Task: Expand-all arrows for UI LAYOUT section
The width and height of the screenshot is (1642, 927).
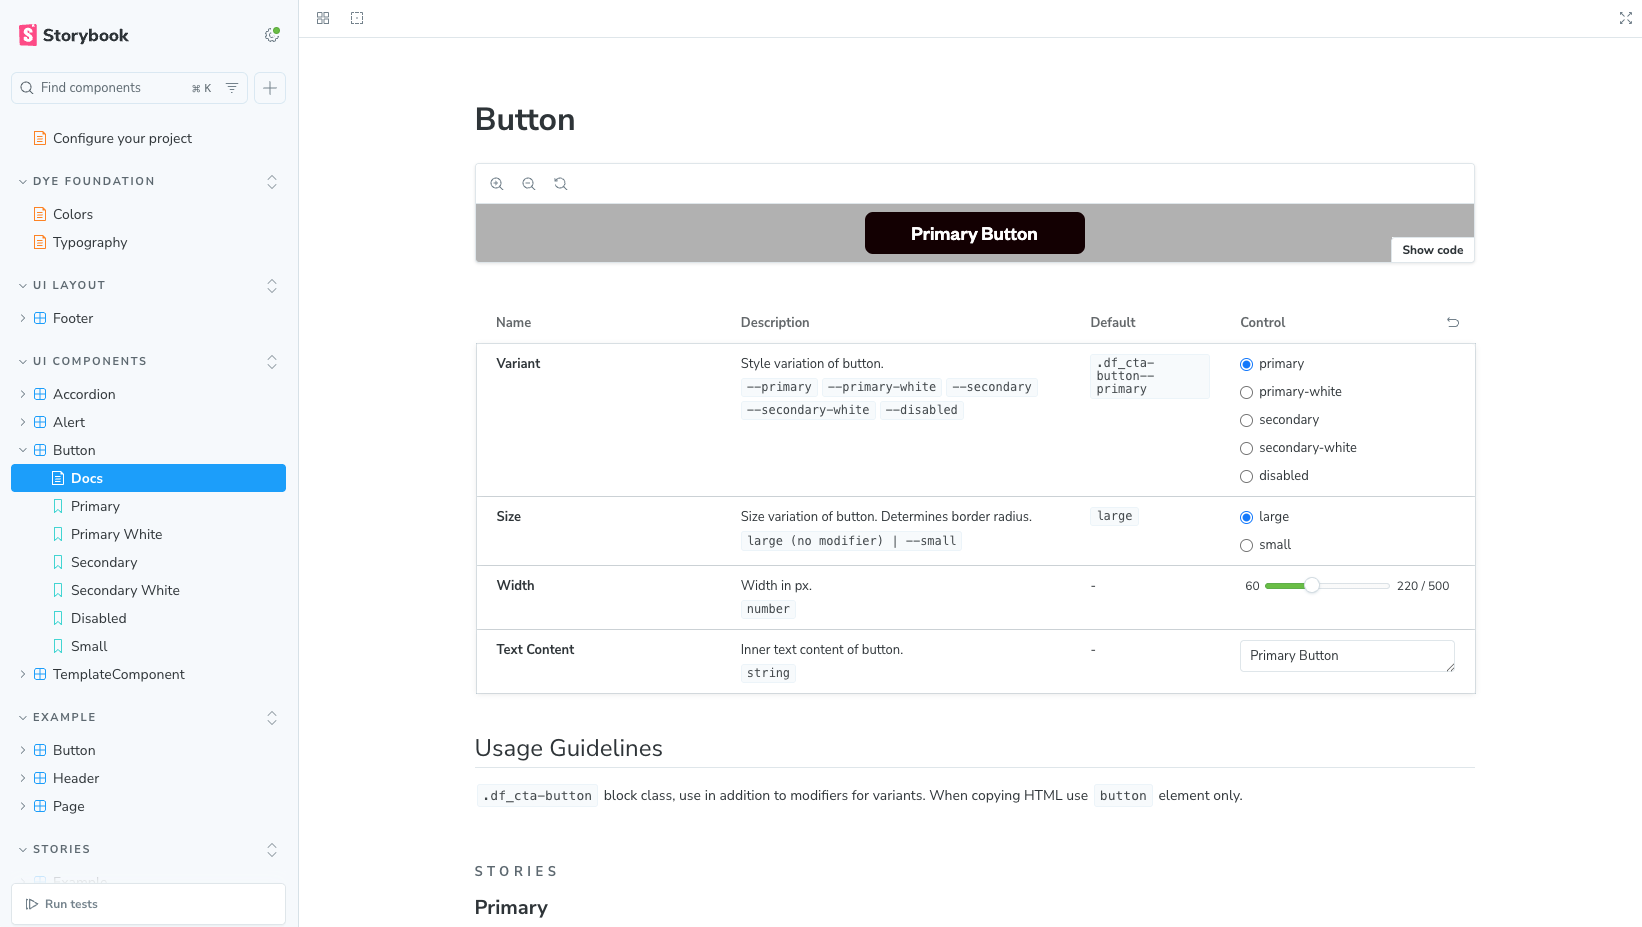Action: pos(272,285)
